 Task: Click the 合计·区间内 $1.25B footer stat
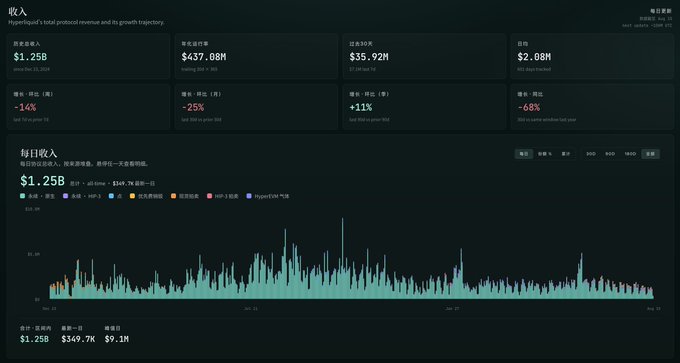pos(35,335)
